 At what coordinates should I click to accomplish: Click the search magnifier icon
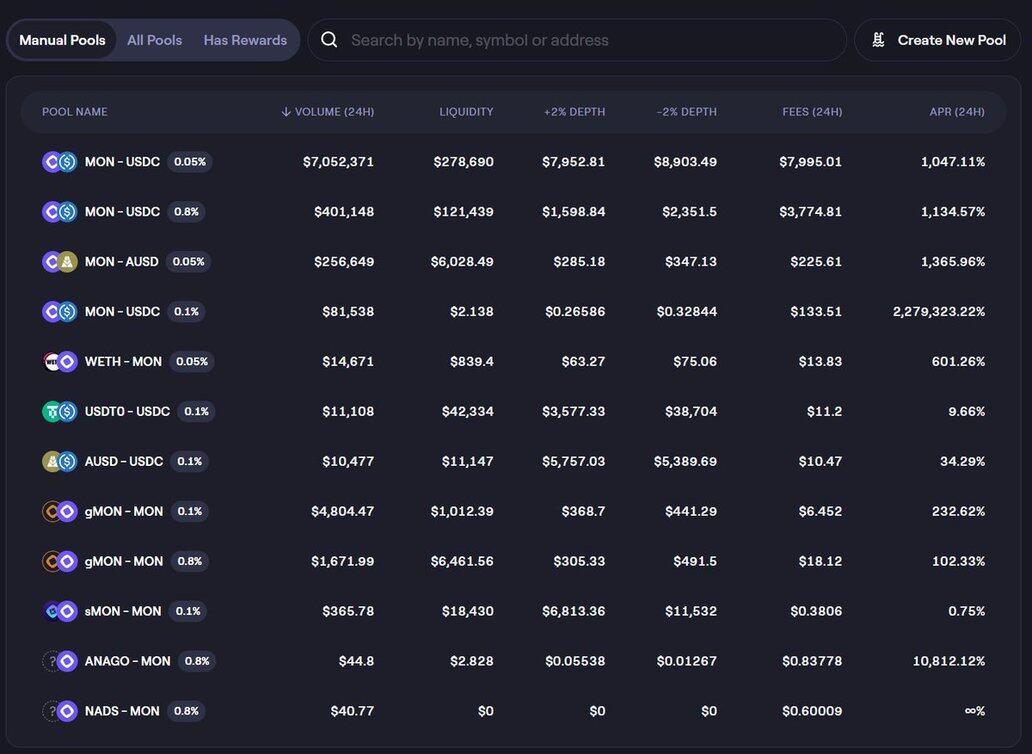point(328,40)
